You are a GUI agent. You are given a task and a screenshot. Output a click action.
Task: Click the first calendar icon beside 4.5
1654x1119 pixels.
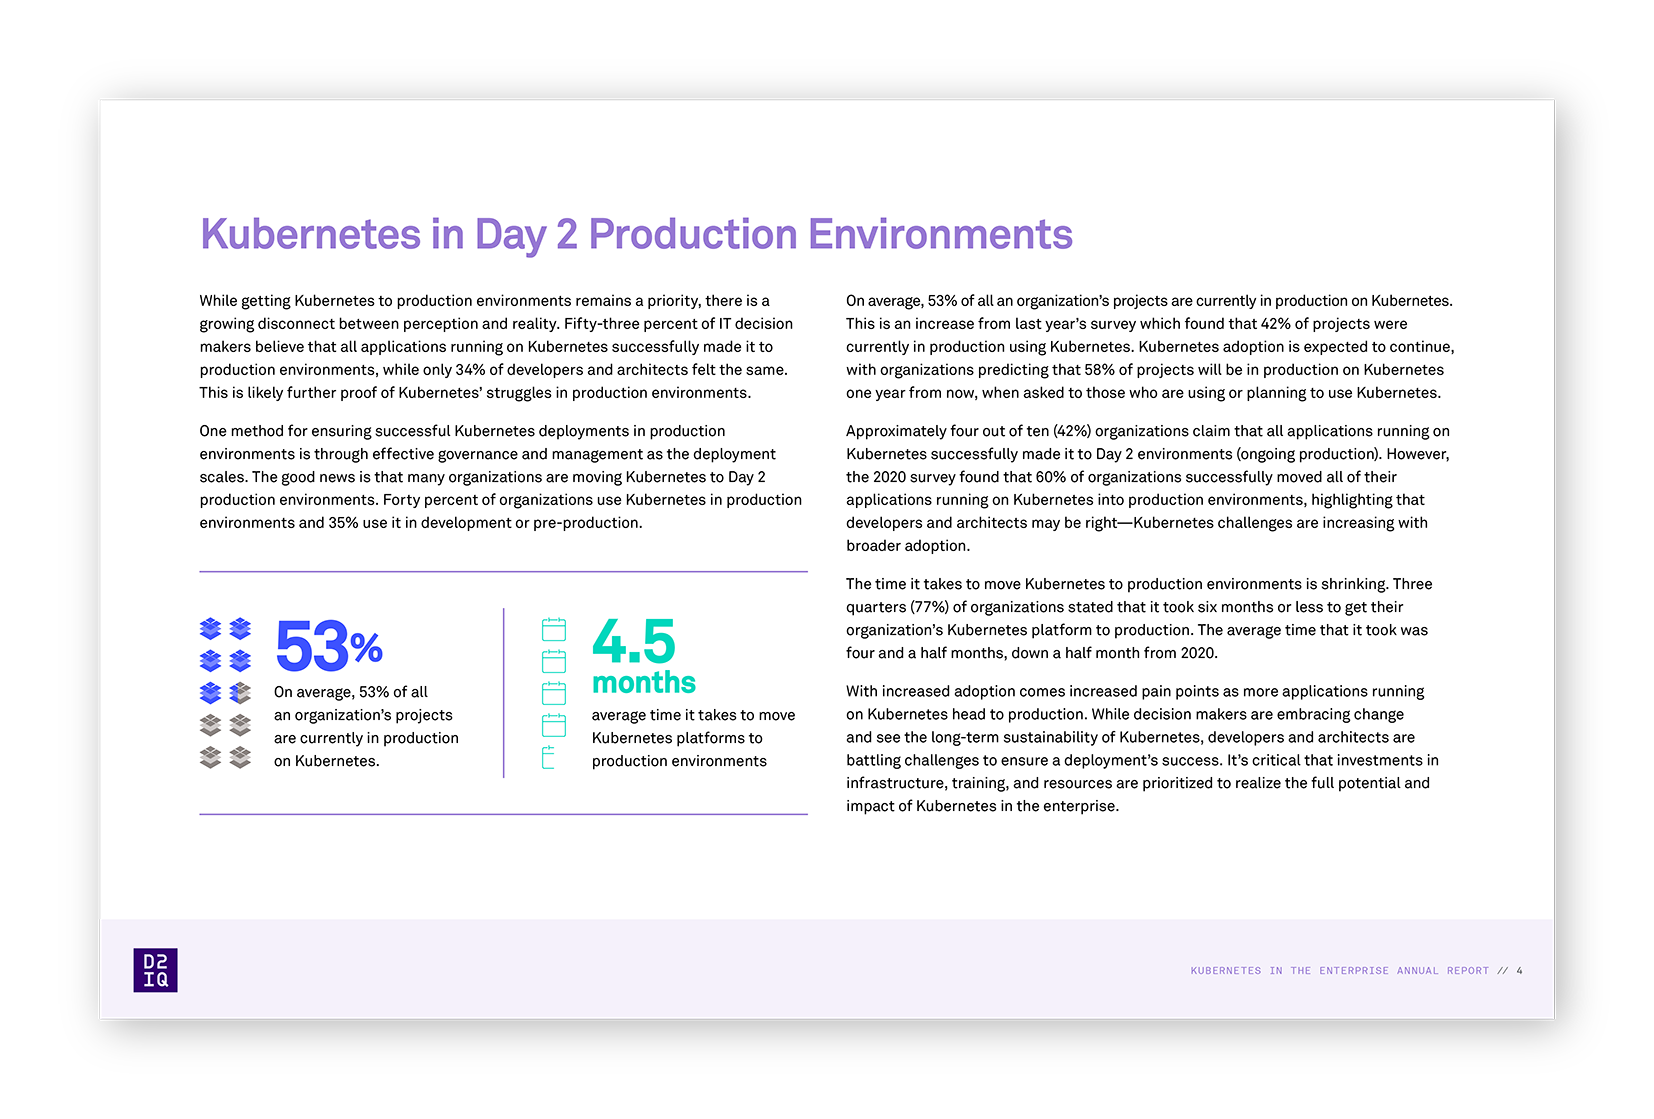coord(554,629)
